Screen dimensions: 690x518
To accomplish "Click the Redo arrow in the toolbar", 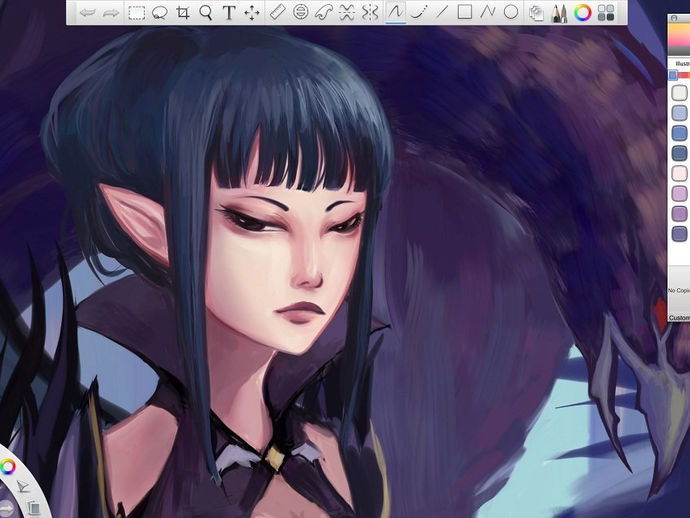I will [x=111, y=13].
